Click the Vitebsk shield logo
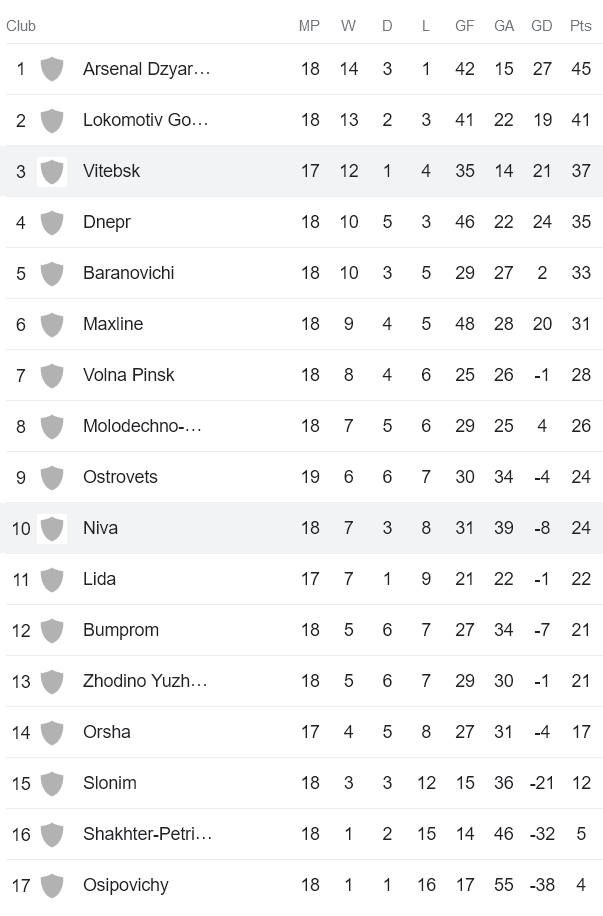Screen dimensions: 603x916 (x=52, y=171)
